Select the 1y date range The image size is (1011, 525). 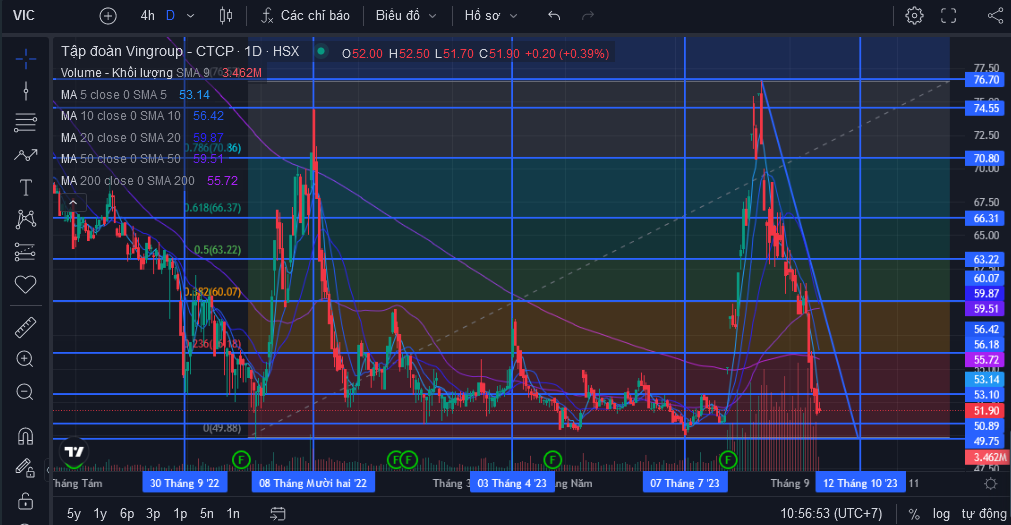(100, 513)
